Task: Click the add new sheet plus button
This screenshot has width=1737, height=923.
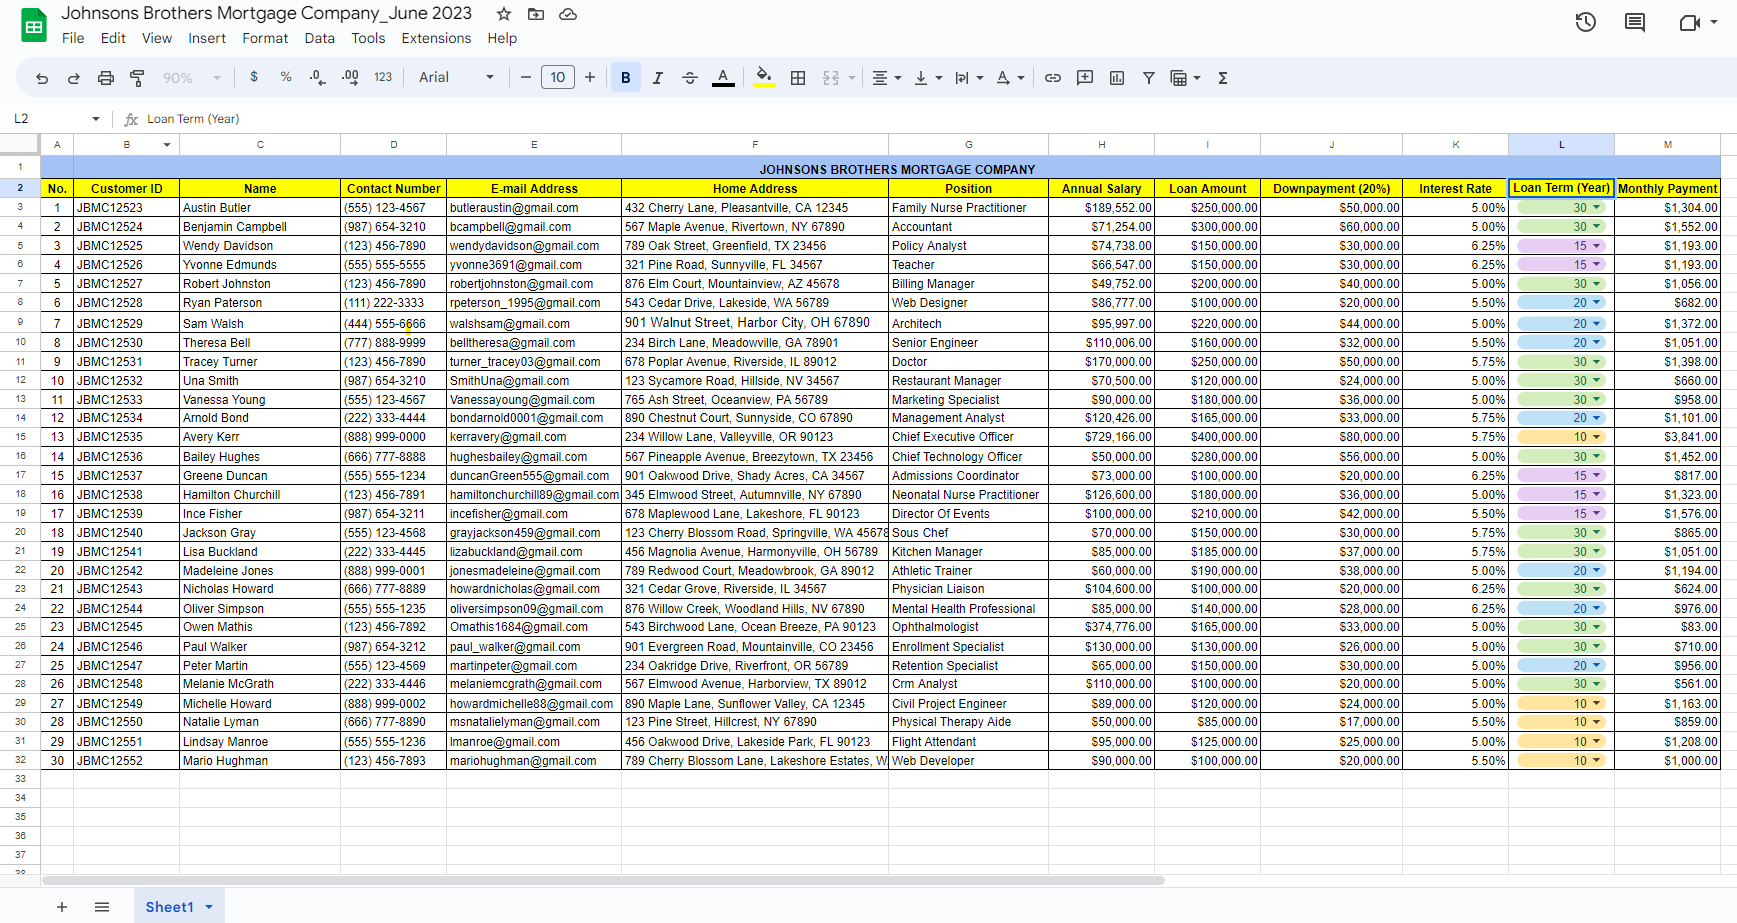Action: coord(62,907)
